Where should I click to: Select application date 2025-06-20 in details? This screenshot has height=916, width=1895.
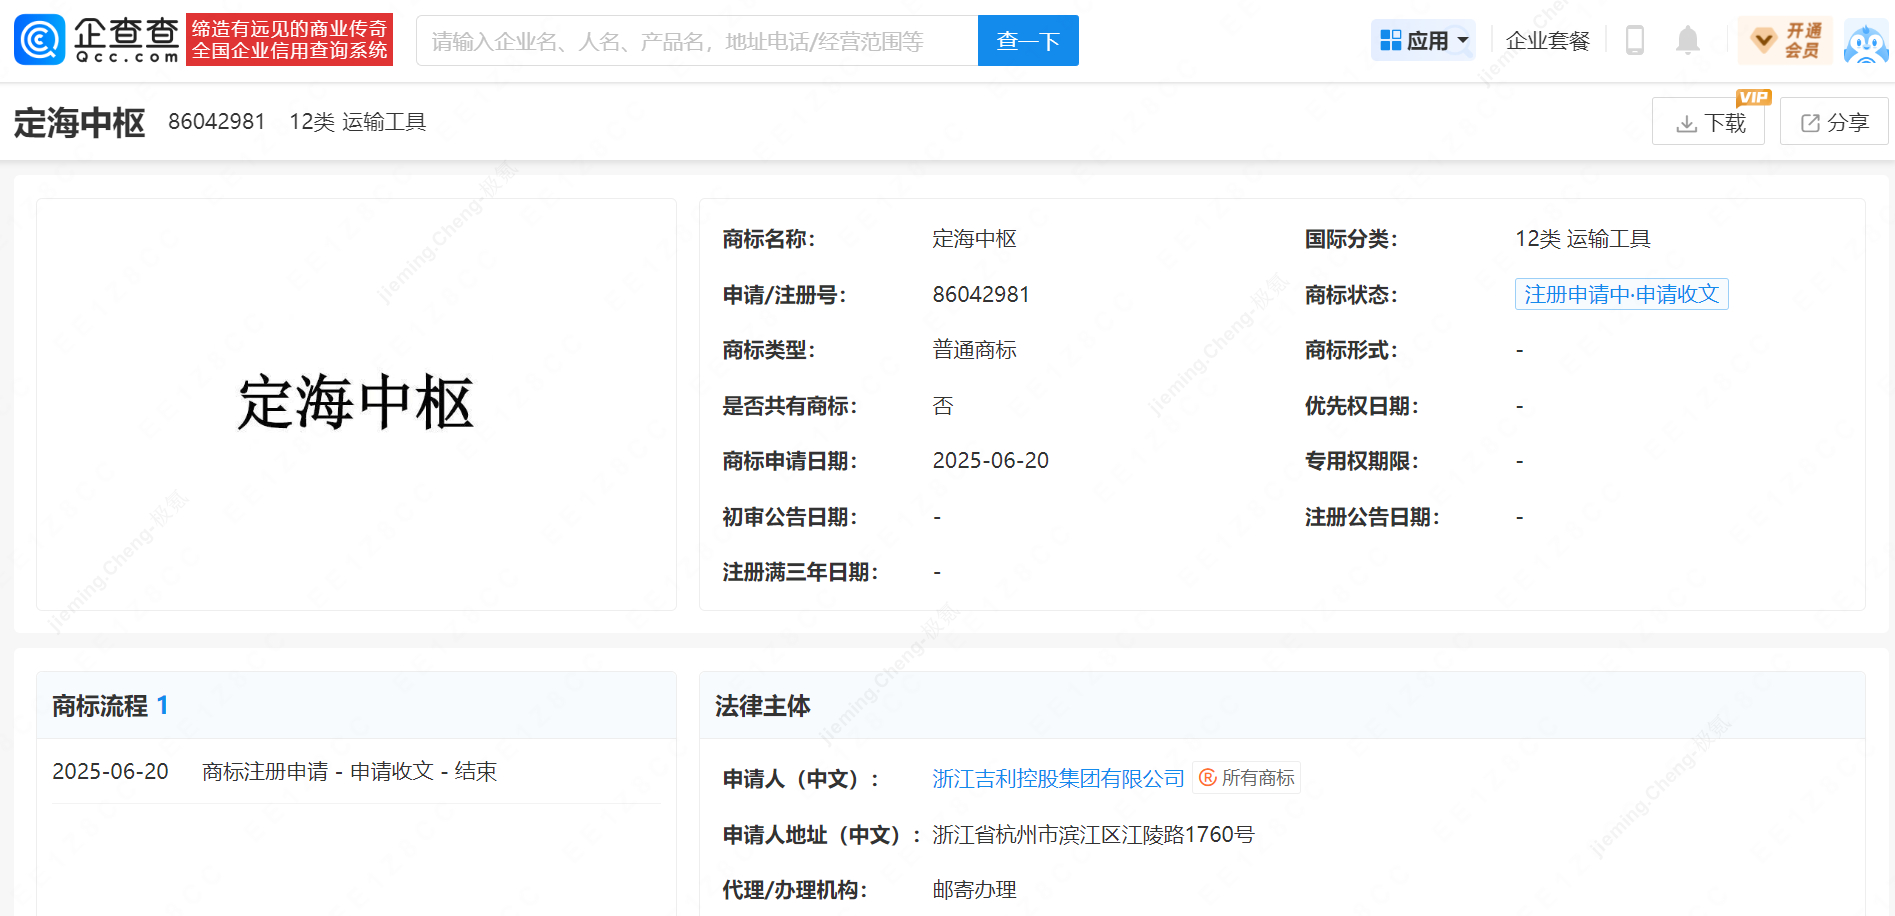point(991,461)
